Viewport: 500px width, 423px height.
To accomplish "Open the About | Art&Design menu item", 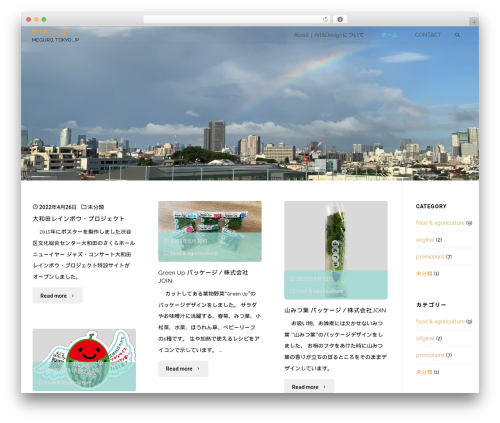I will point(328,35).
